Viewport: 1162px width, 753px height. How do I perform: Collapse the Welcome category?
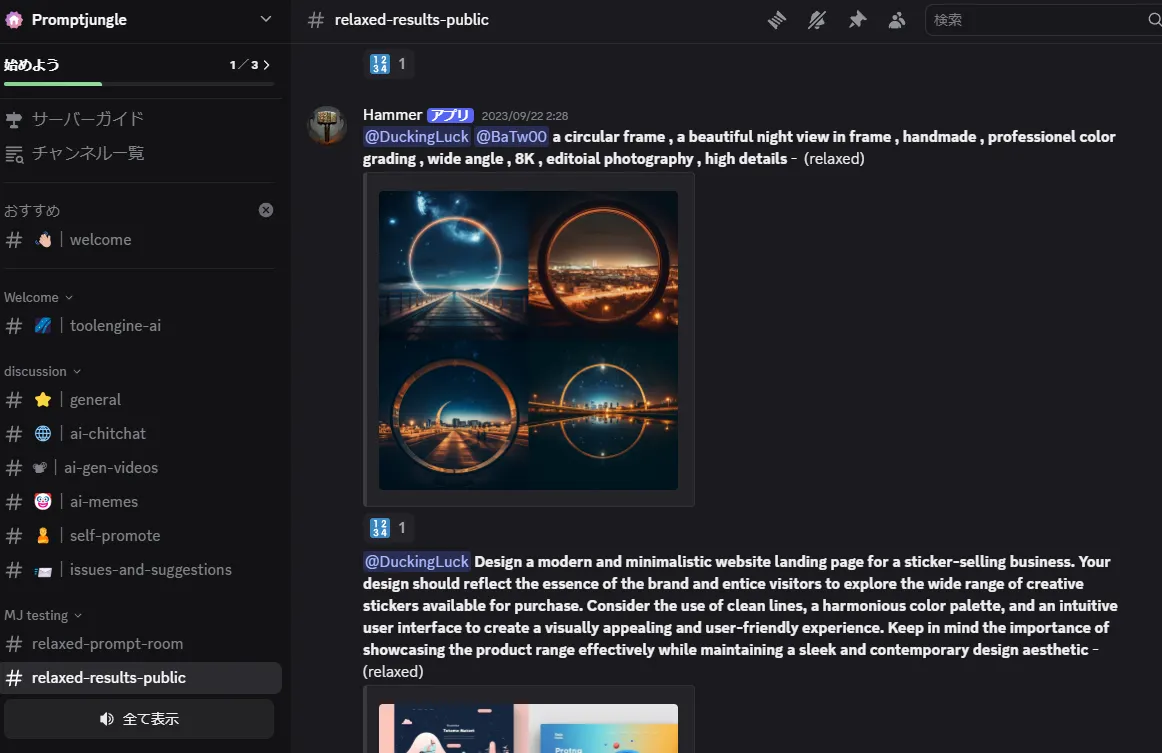pos(38,297)
